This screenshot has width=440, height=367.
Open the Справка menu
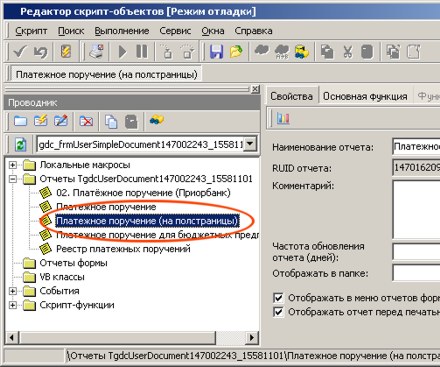point(253,31)
